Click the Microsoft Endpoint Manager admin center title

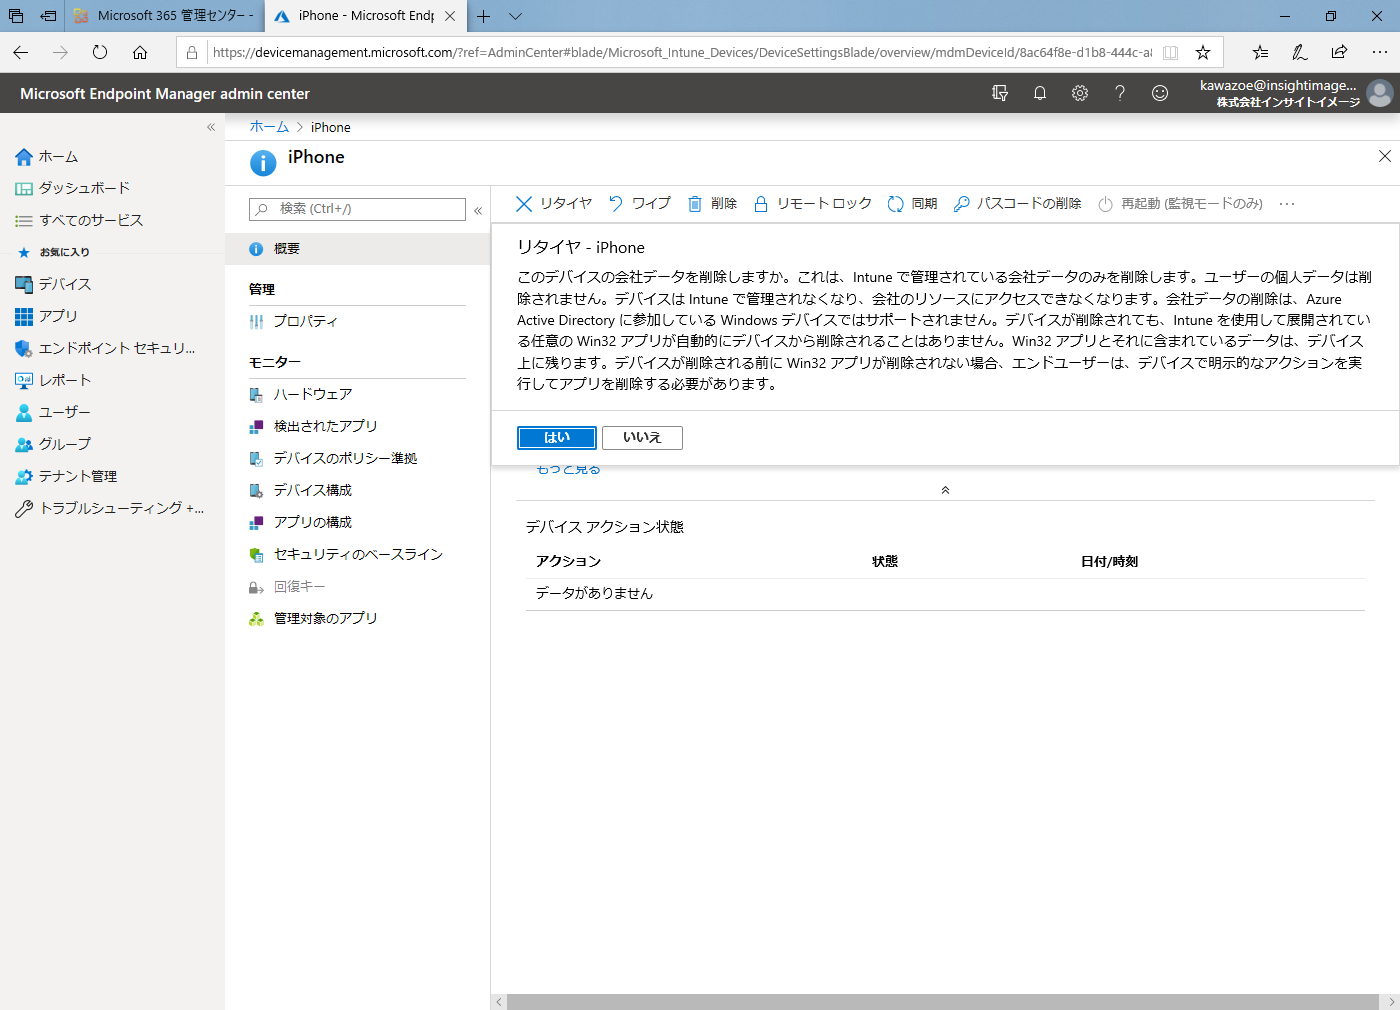[x=165, y=94]
